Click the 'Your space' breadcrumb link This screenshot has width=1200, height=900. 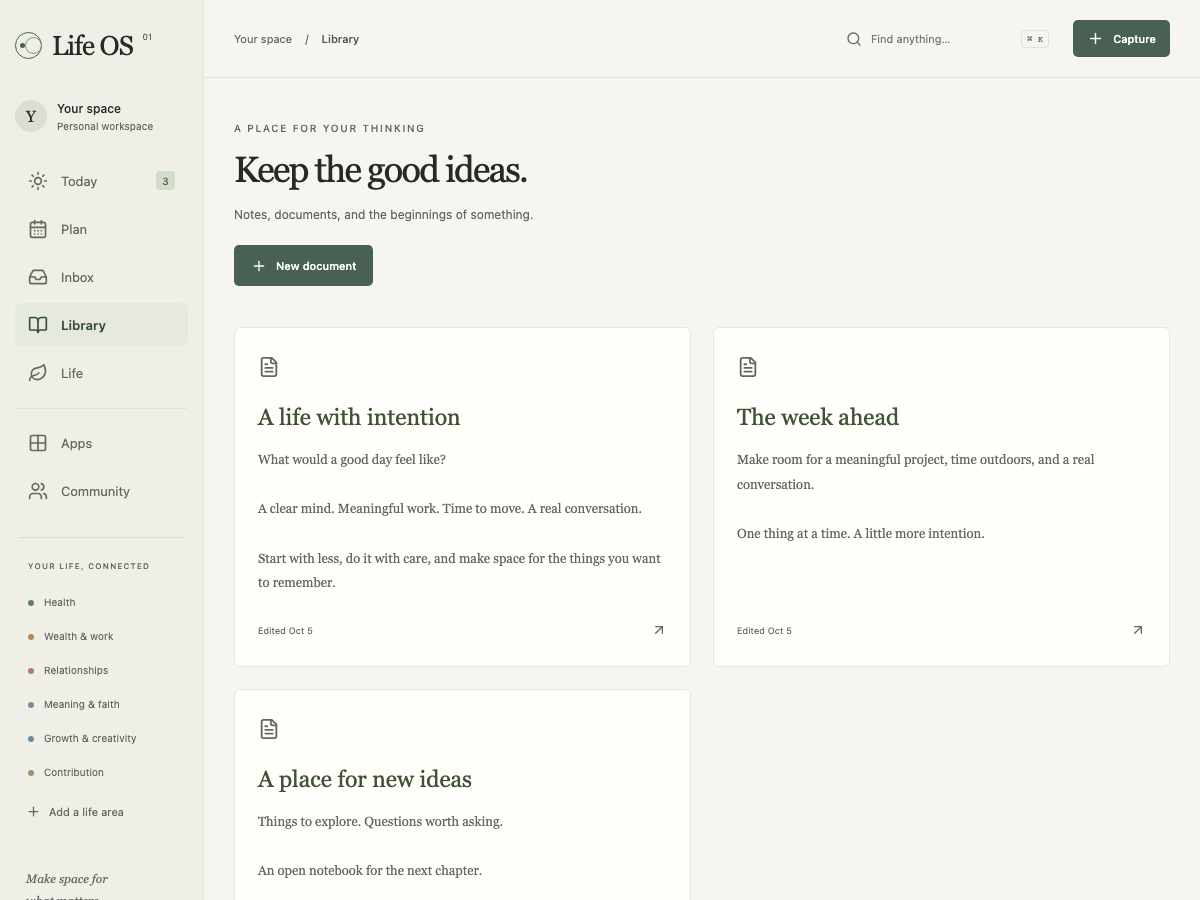[263, 39]
